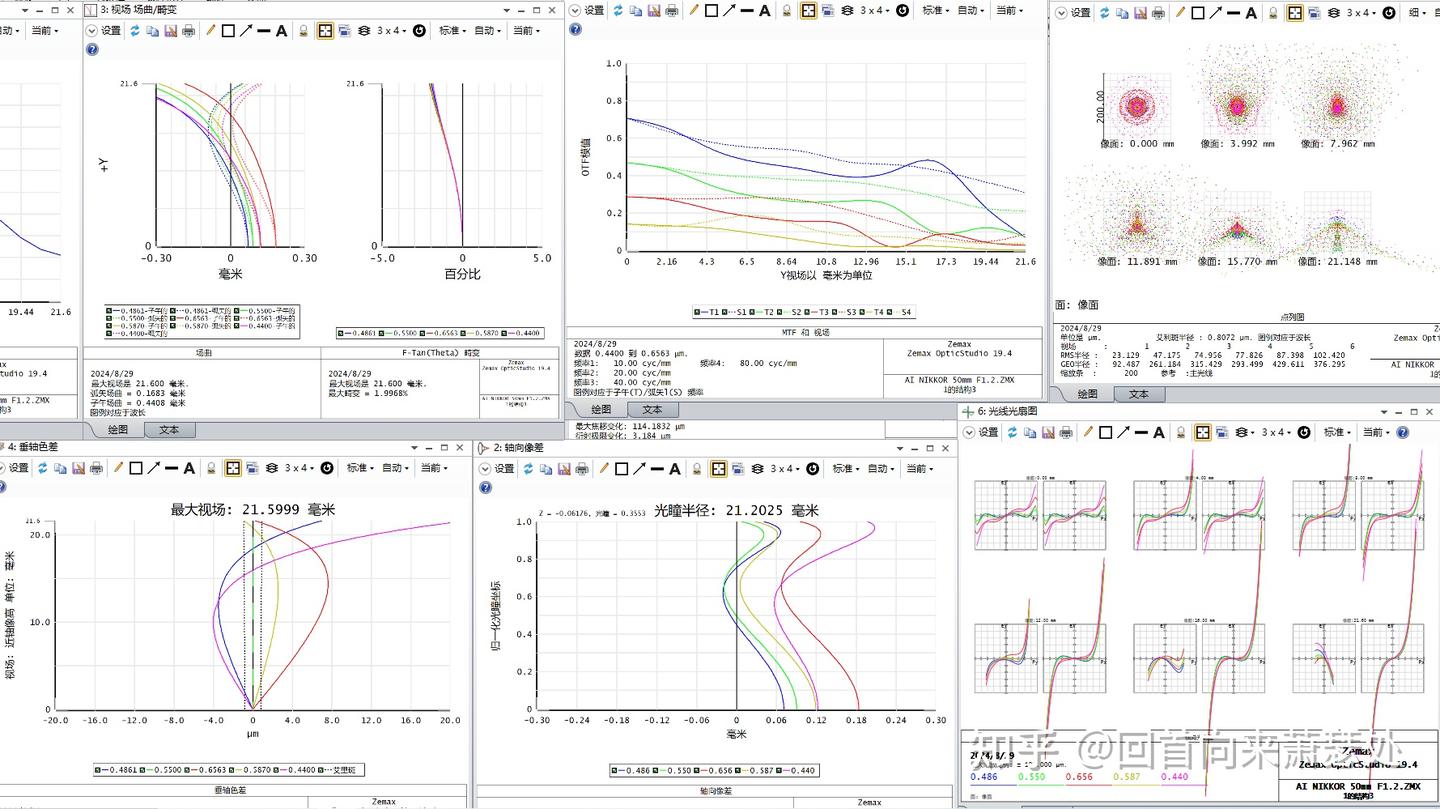Image resolution: width=1440 pixels, height=809 pixels.
Task: Open help in field curvature window (视场 场曲/畸变)
Action: click(93, 50)
